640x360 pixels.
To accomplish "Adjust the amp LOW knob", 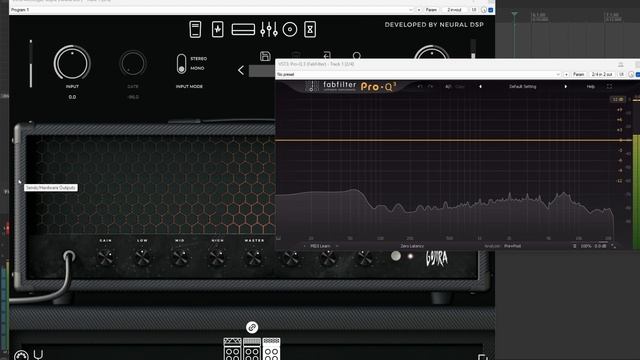I will (x=142, y=257).
